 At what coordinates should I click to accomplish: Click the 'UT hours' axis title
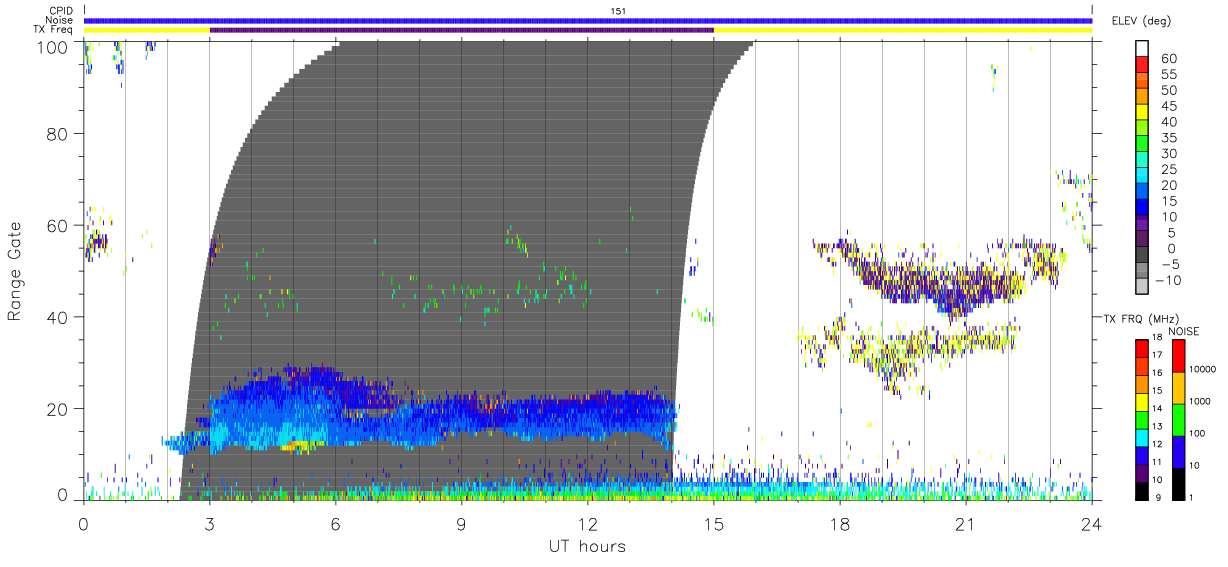pos(587,547)
